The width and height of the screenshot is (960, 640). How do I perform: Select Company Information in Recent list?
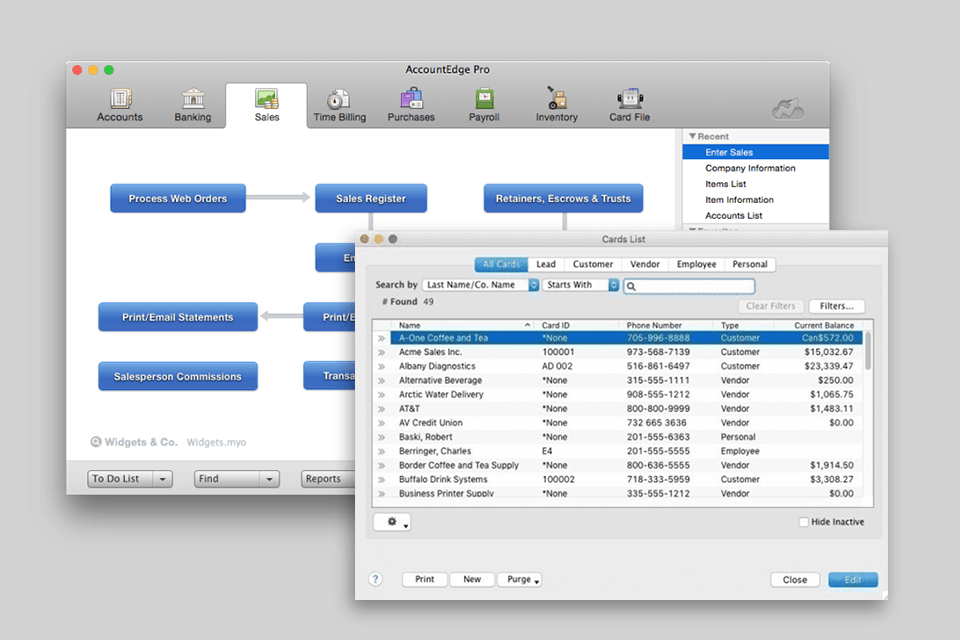click(756, 168)
